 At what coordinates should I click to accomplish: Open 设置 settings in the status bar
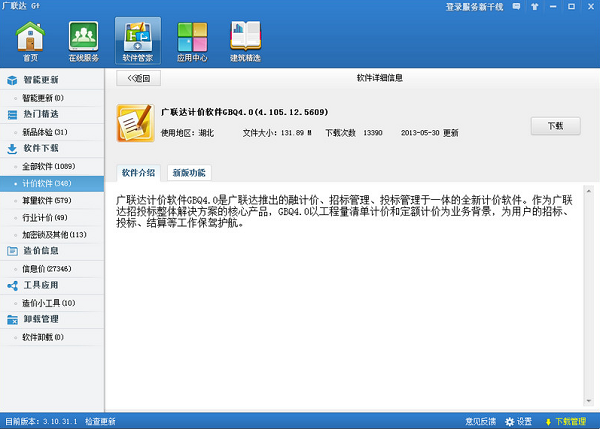(519, 421)
